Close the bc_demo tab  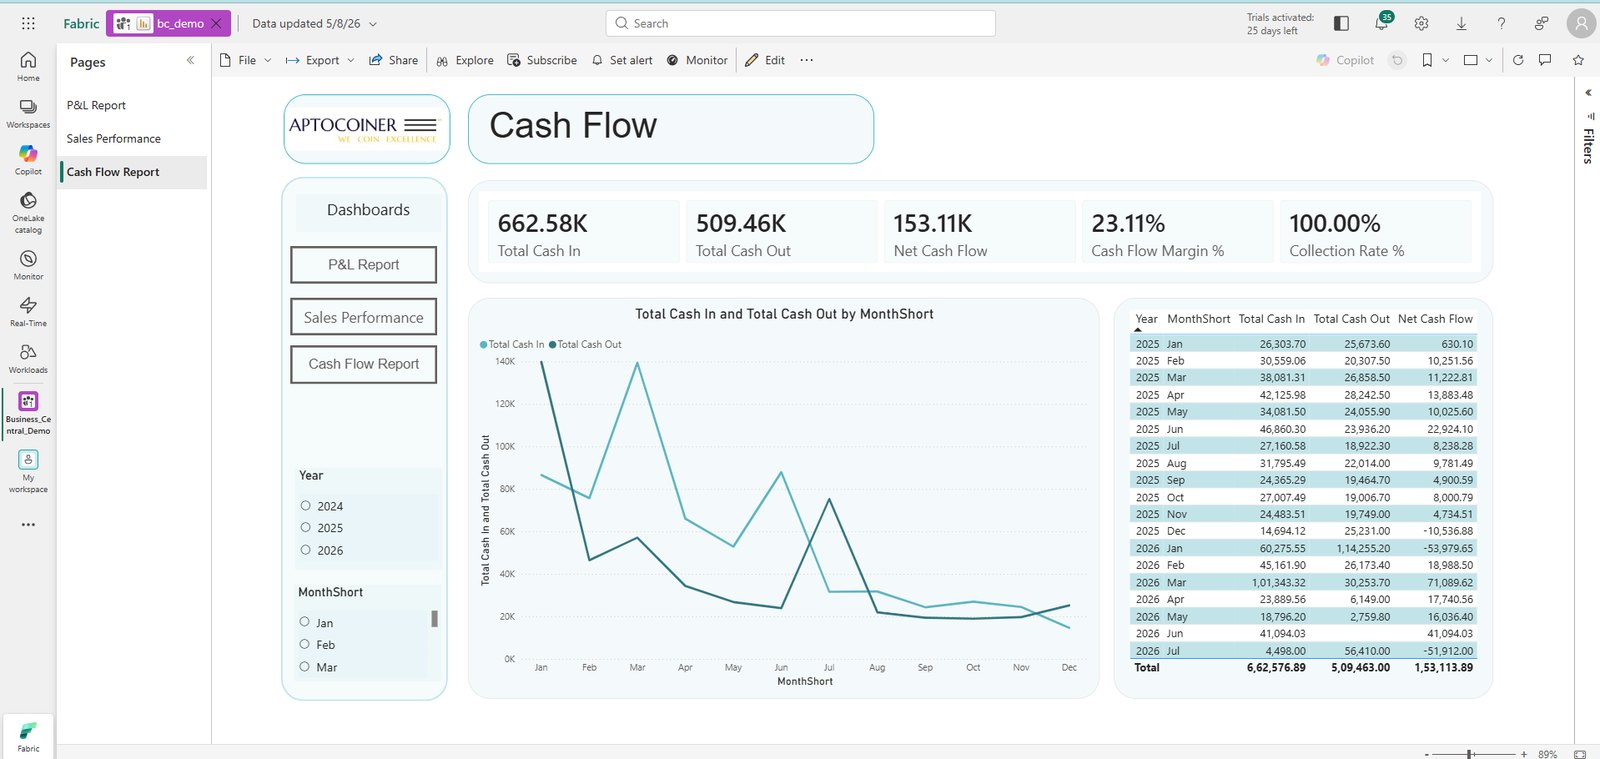[216, 23]
